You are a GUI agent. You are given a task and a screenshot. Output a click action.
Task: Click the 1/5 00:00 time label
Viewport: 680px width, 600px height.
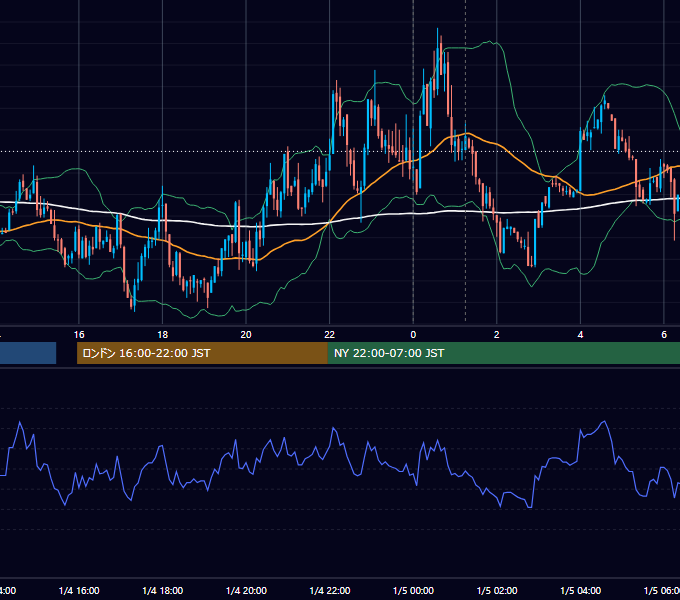click(413, 591)
